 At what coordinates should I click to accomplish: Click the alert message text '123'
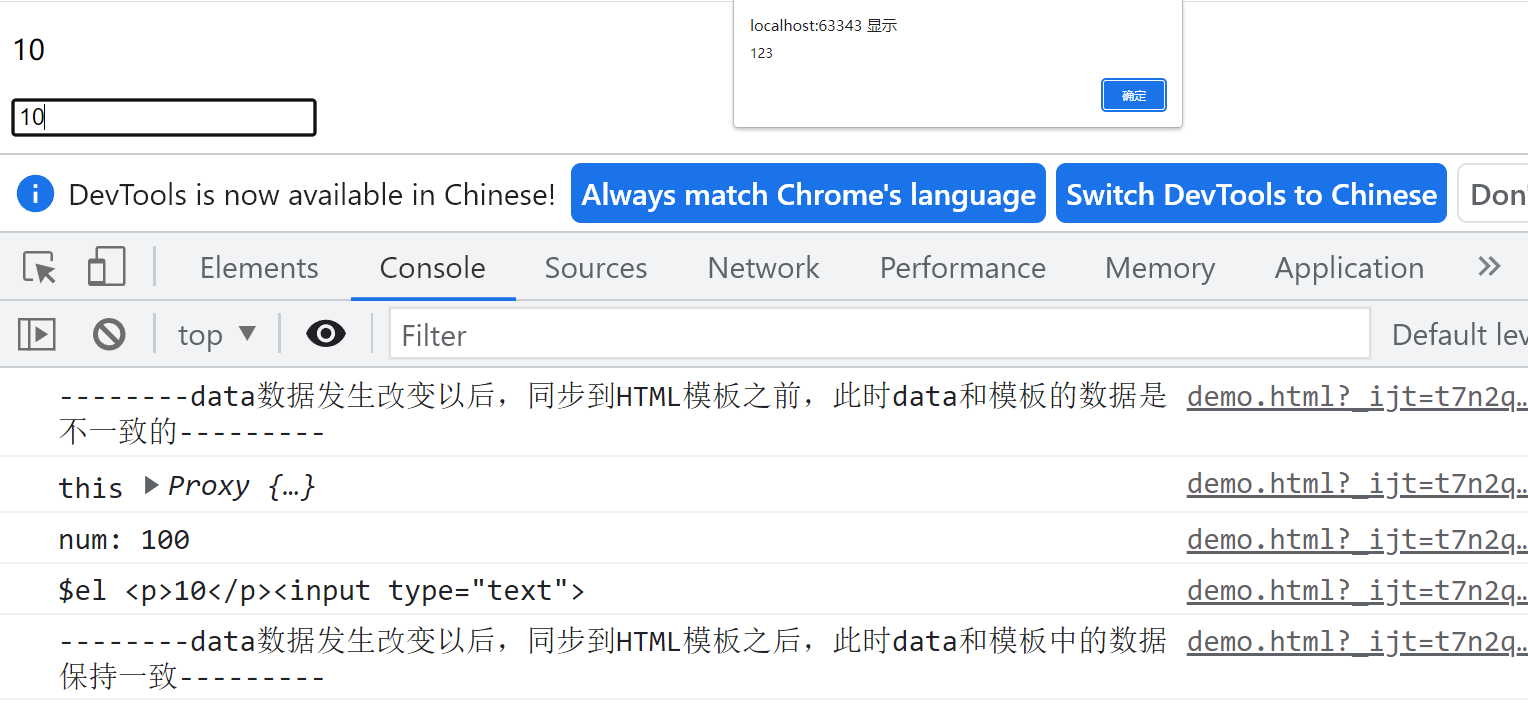pyautogui.click(x=761, y=53)
